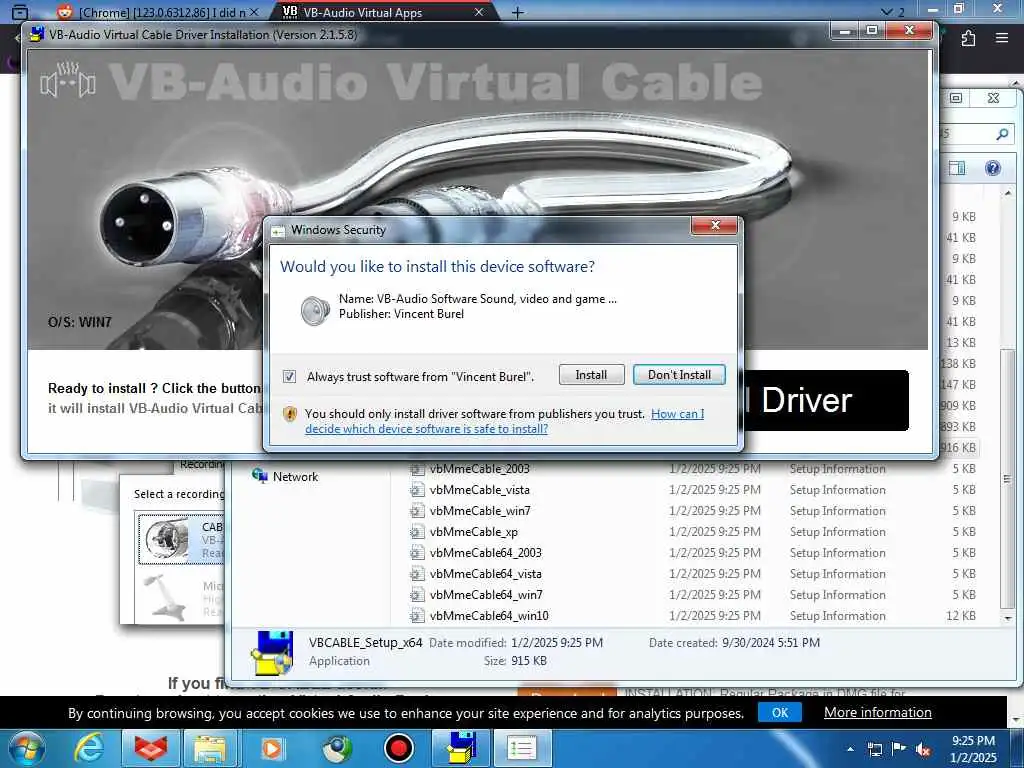The image size is (1024, 768).
Task: Click the magnifier in Explorer's search box
Action: click(x=1002, y=134)
